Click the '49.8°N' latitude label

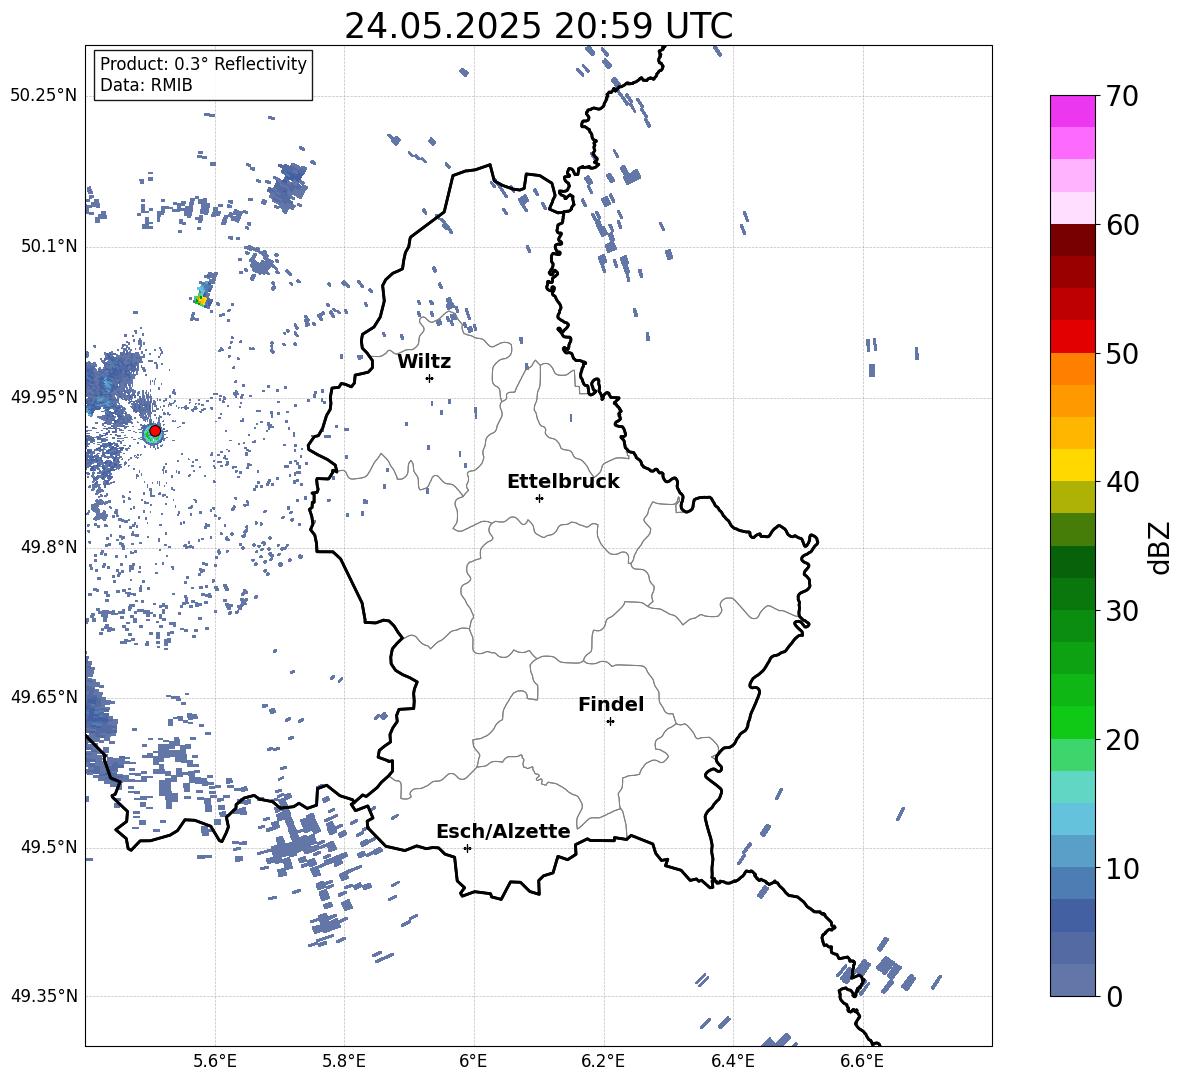pyautogui.click(x=49, y=547)
